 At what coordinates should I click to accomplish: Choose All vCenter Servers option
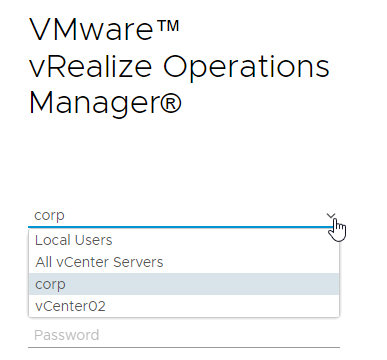click(x=184, y=262)
